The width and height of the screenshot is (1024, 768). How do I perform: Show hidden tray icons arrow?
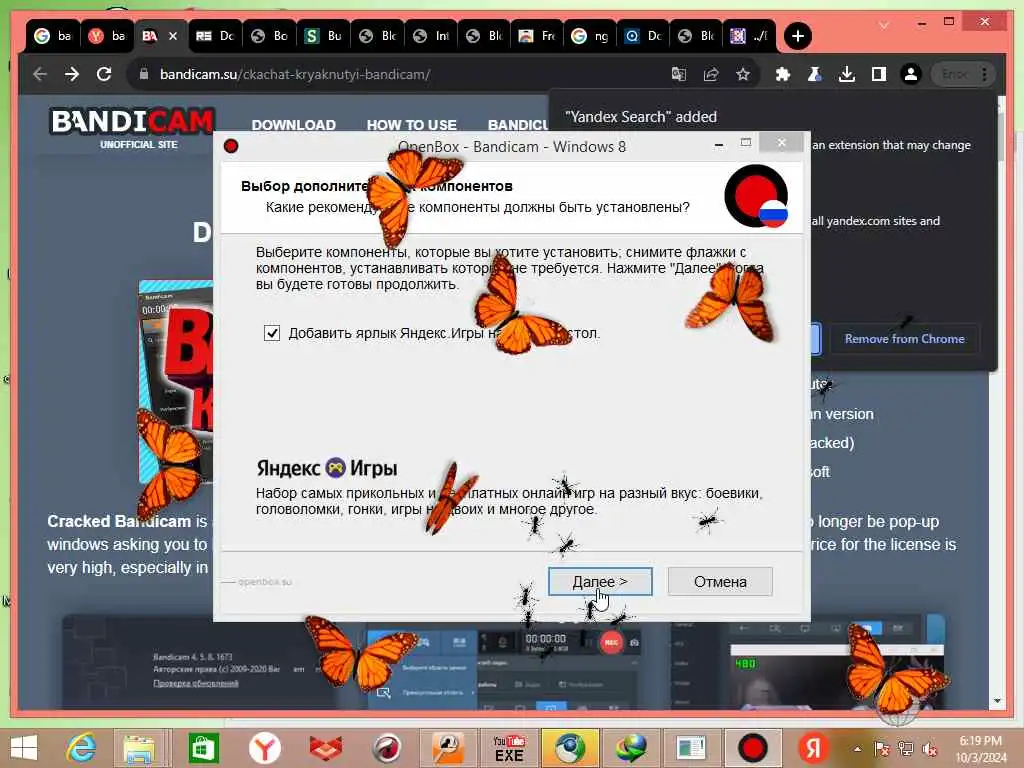coord(857,749)
